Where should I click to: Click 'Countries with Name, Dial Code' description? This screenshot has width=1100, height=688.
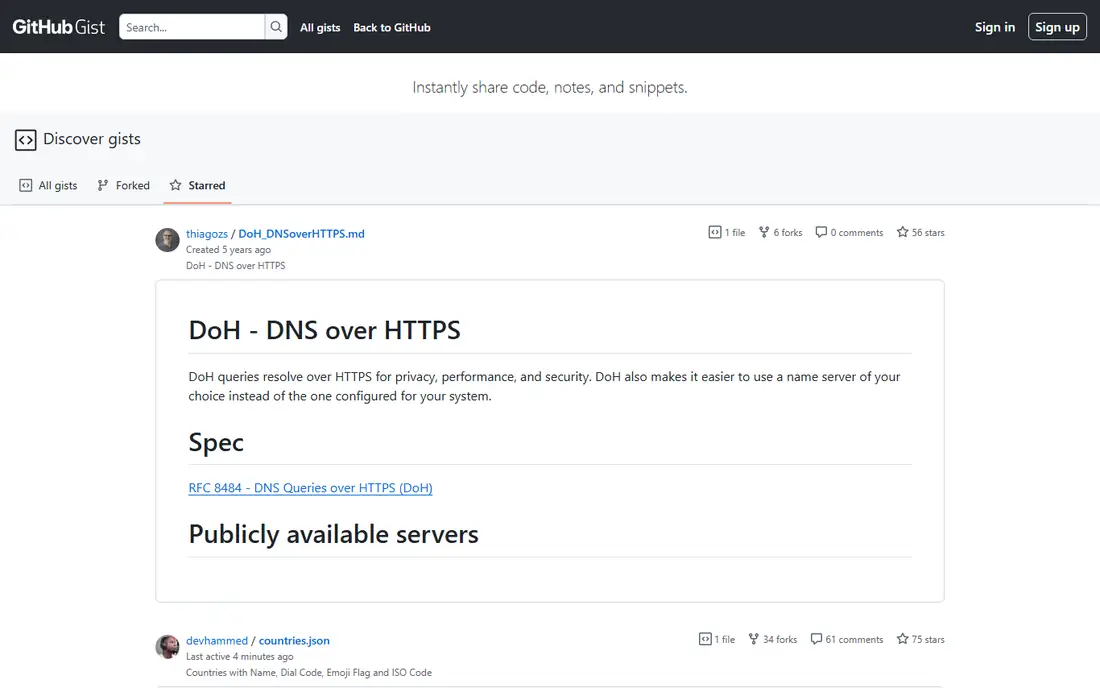[309, 673]
